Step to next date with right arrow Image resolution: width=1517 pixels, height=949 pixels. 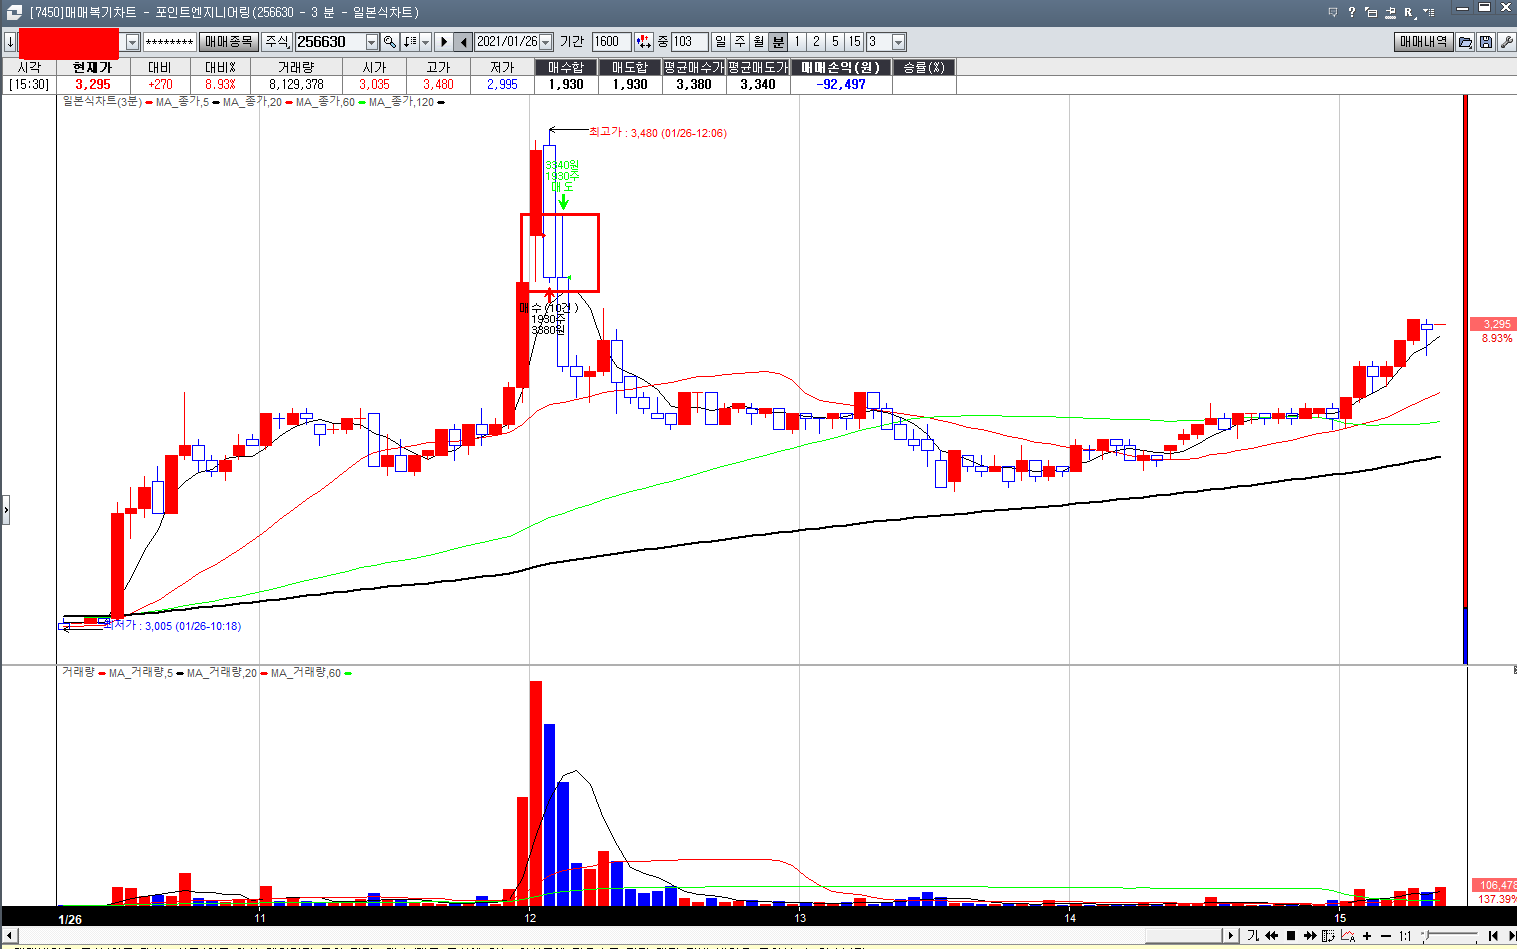coord(444,42)
